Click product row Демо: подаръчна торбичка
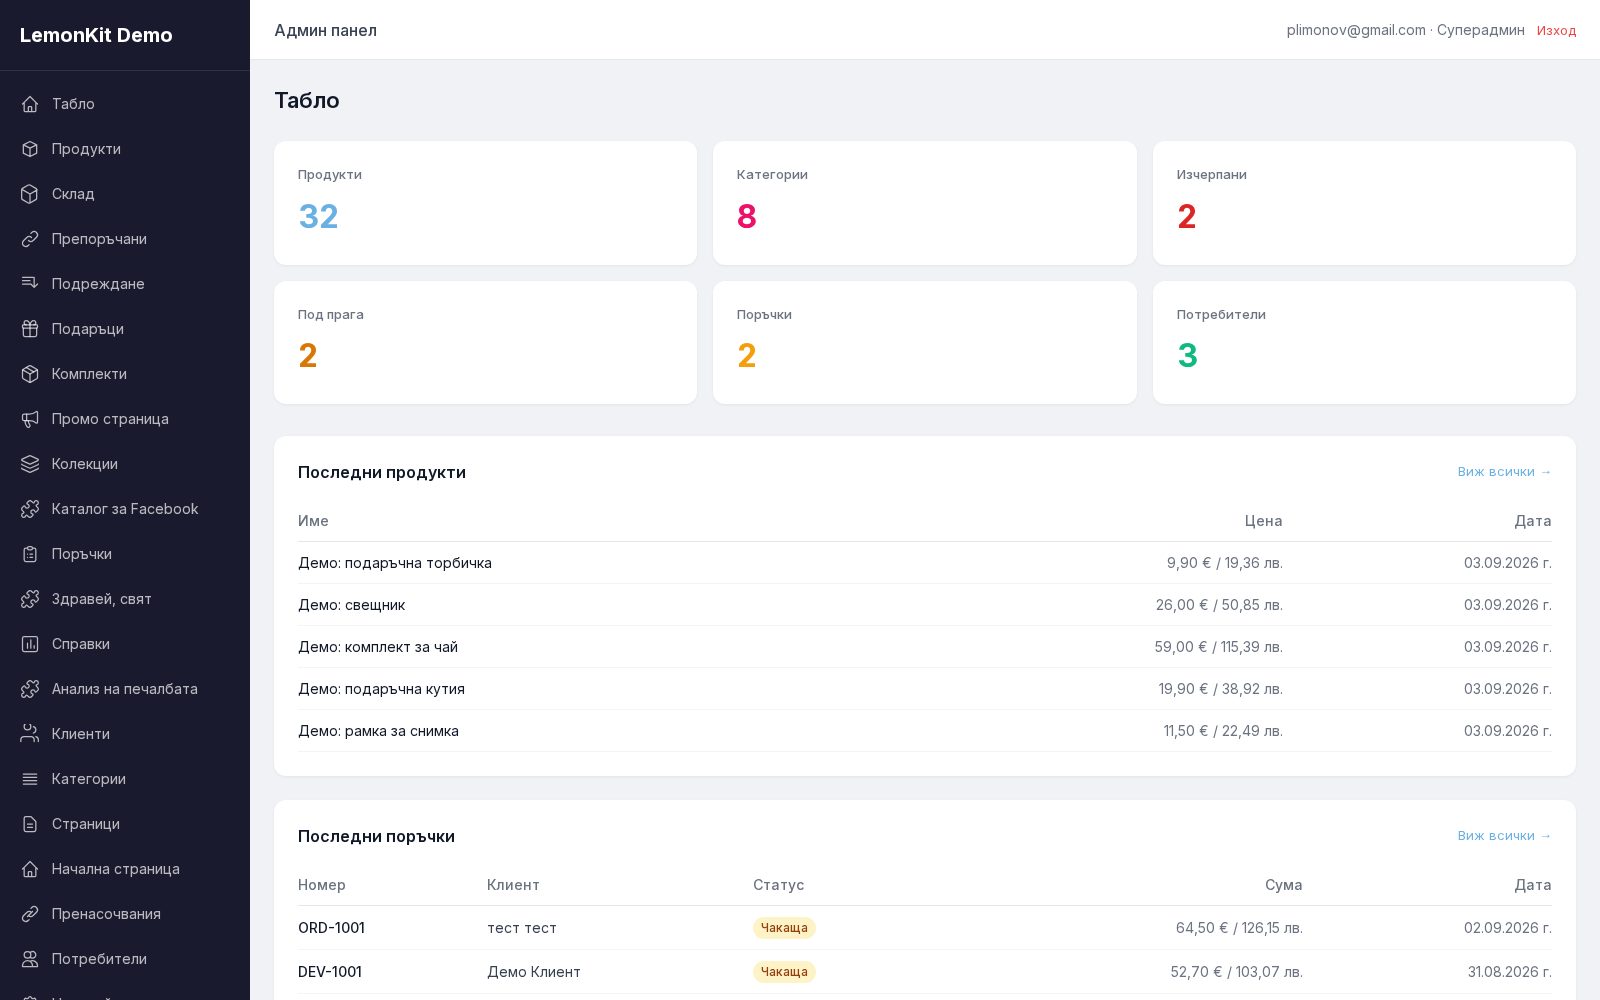Screen dimensions: 1600x1000 tap(925, 563)
